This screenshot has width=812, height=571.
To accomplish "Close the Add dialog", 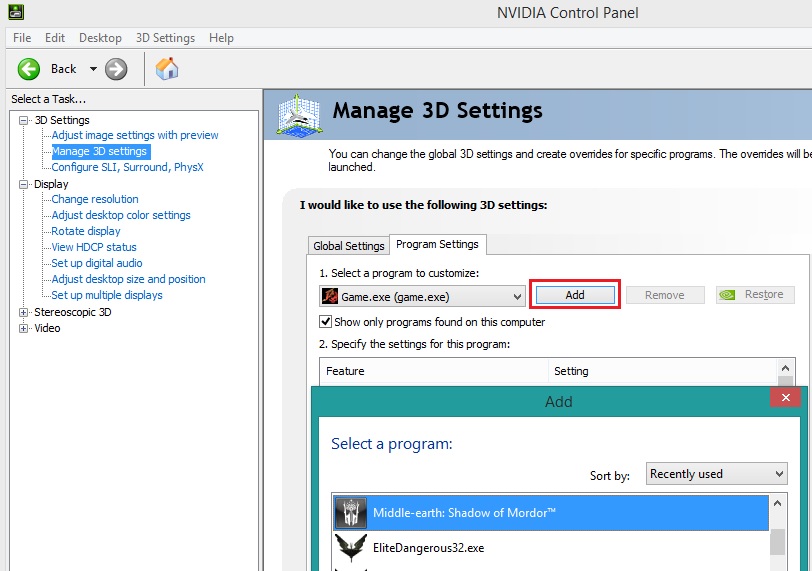I will tap(786, 398).
